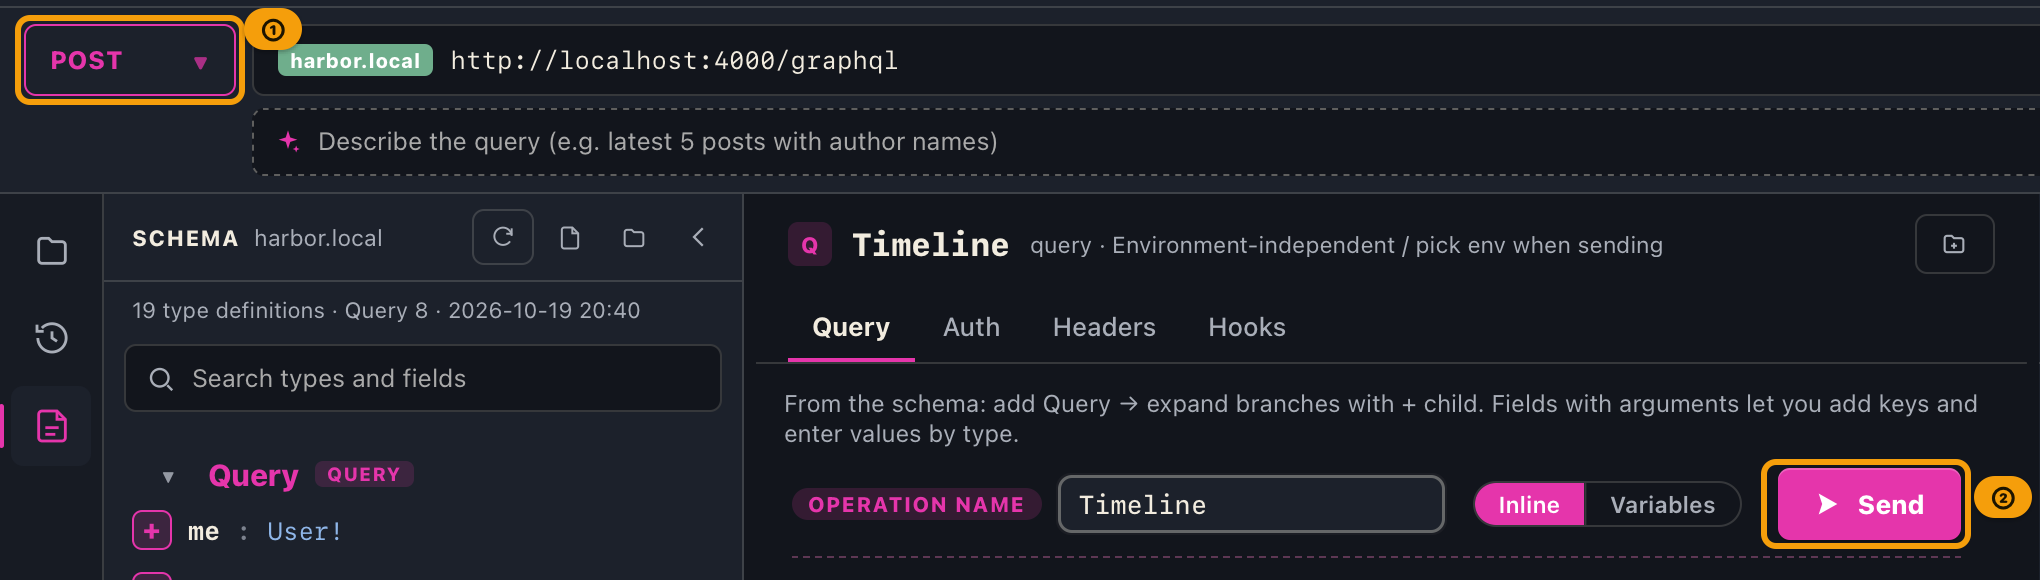Switch to the Auth tab

point(971,328)
